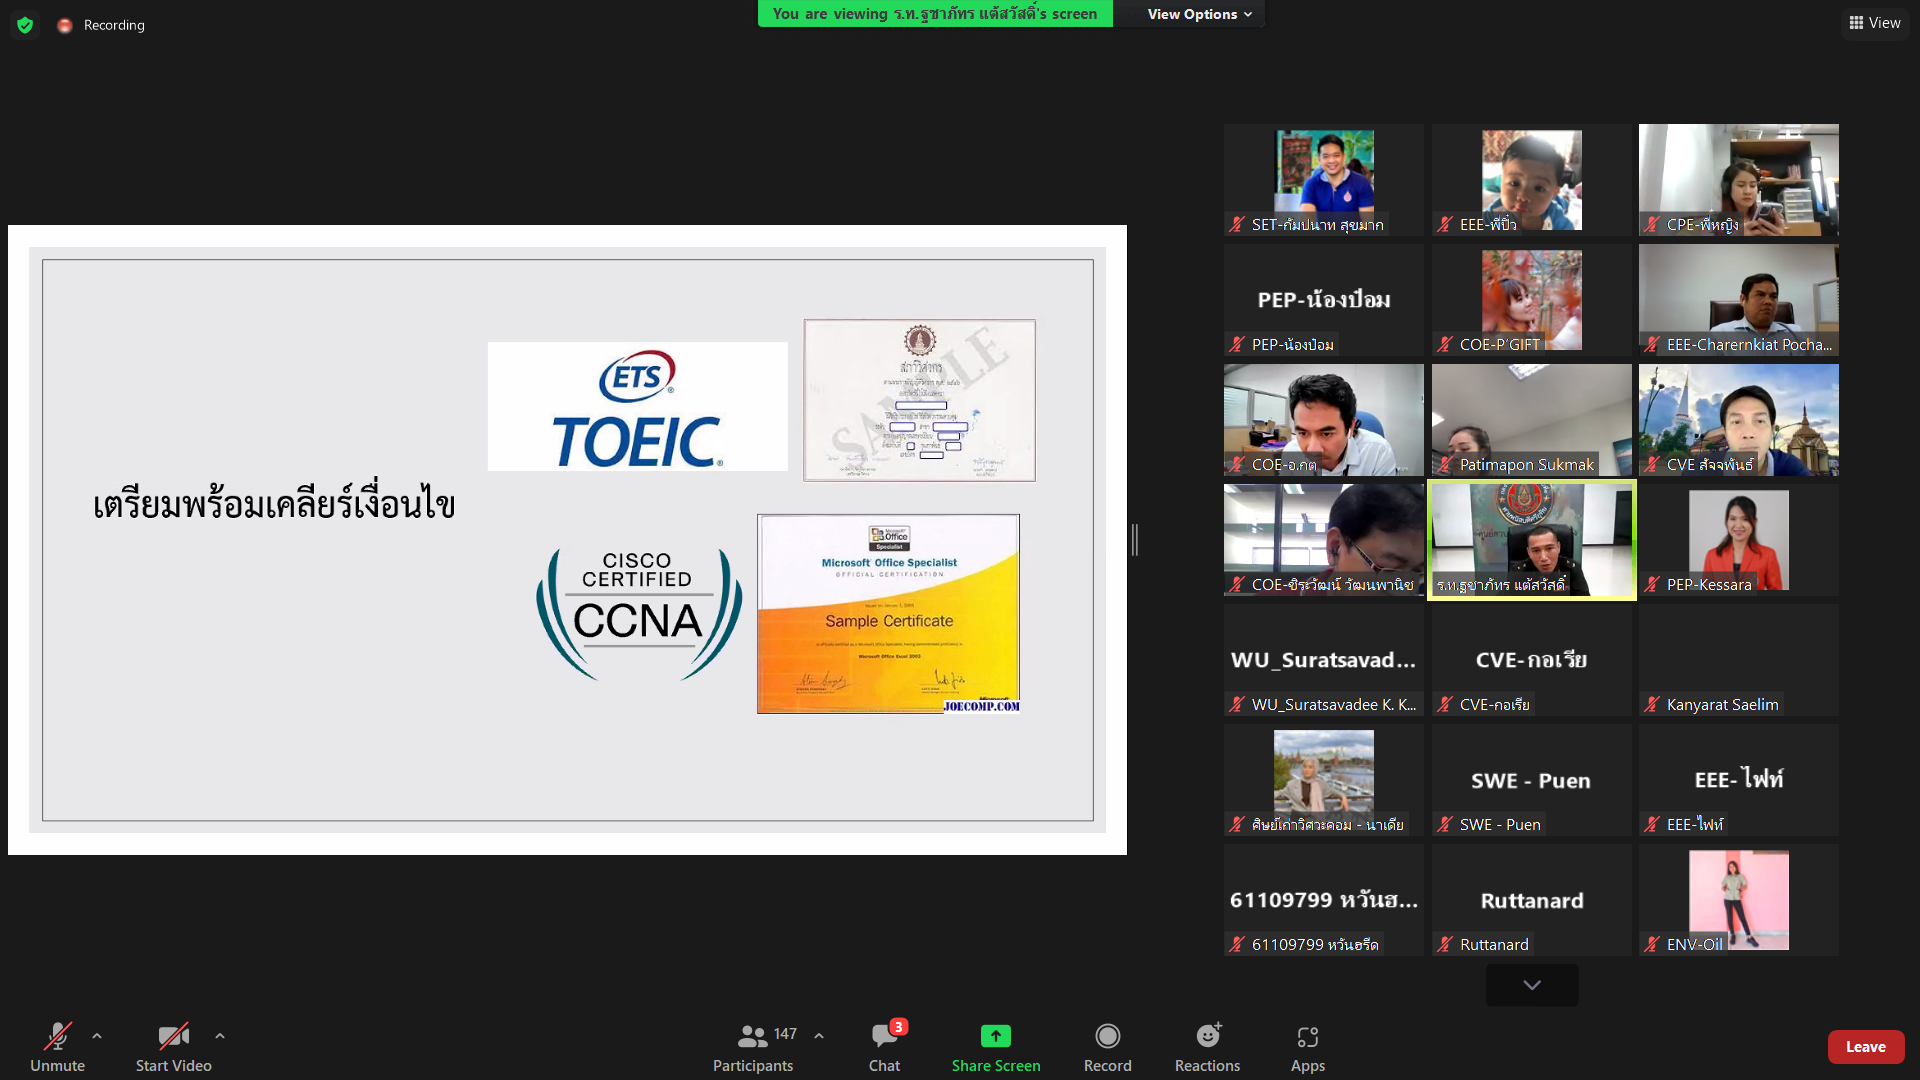Open the Chat bubble icon
This screenshot has width=1920, height=1080.
tap(884, 1036)
